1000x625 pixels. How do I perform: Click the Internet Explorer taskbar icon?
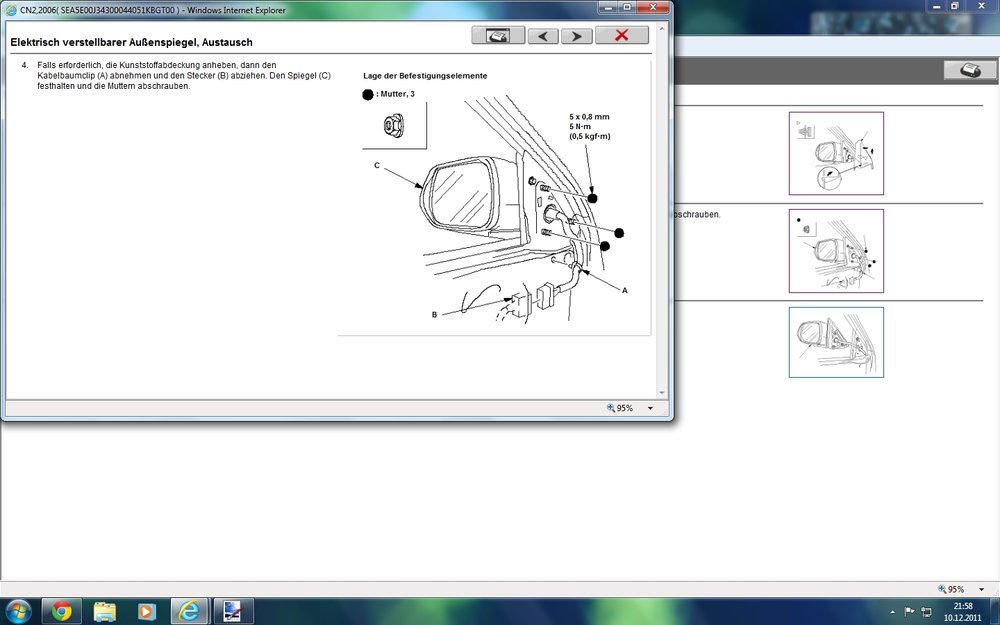[x=190, y=610]
